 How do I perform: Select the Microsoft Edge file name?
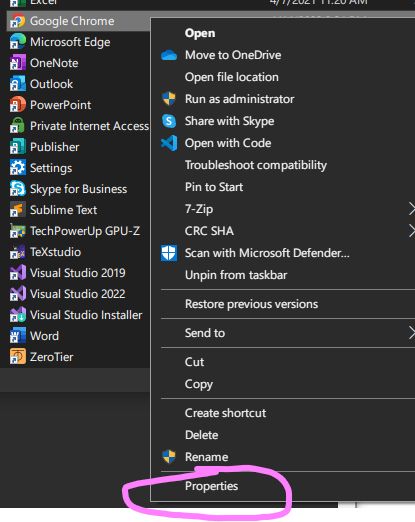(70, 42)
